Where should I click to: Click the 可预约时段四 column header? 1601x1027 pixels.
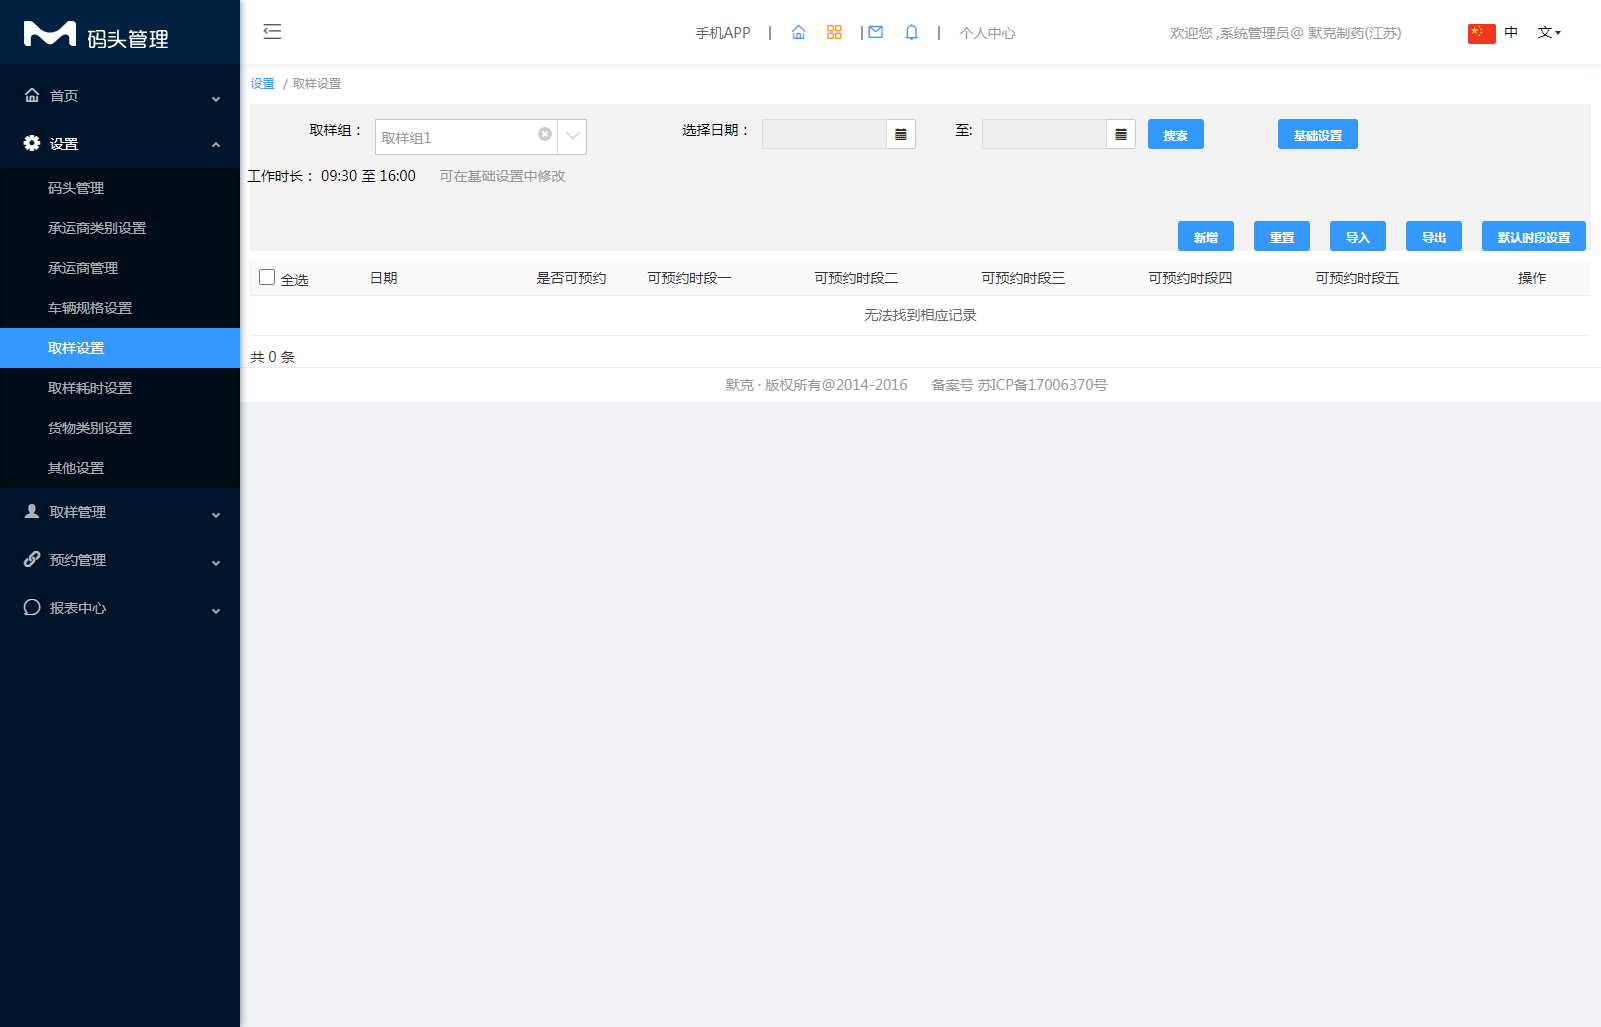pos(1190,278)
